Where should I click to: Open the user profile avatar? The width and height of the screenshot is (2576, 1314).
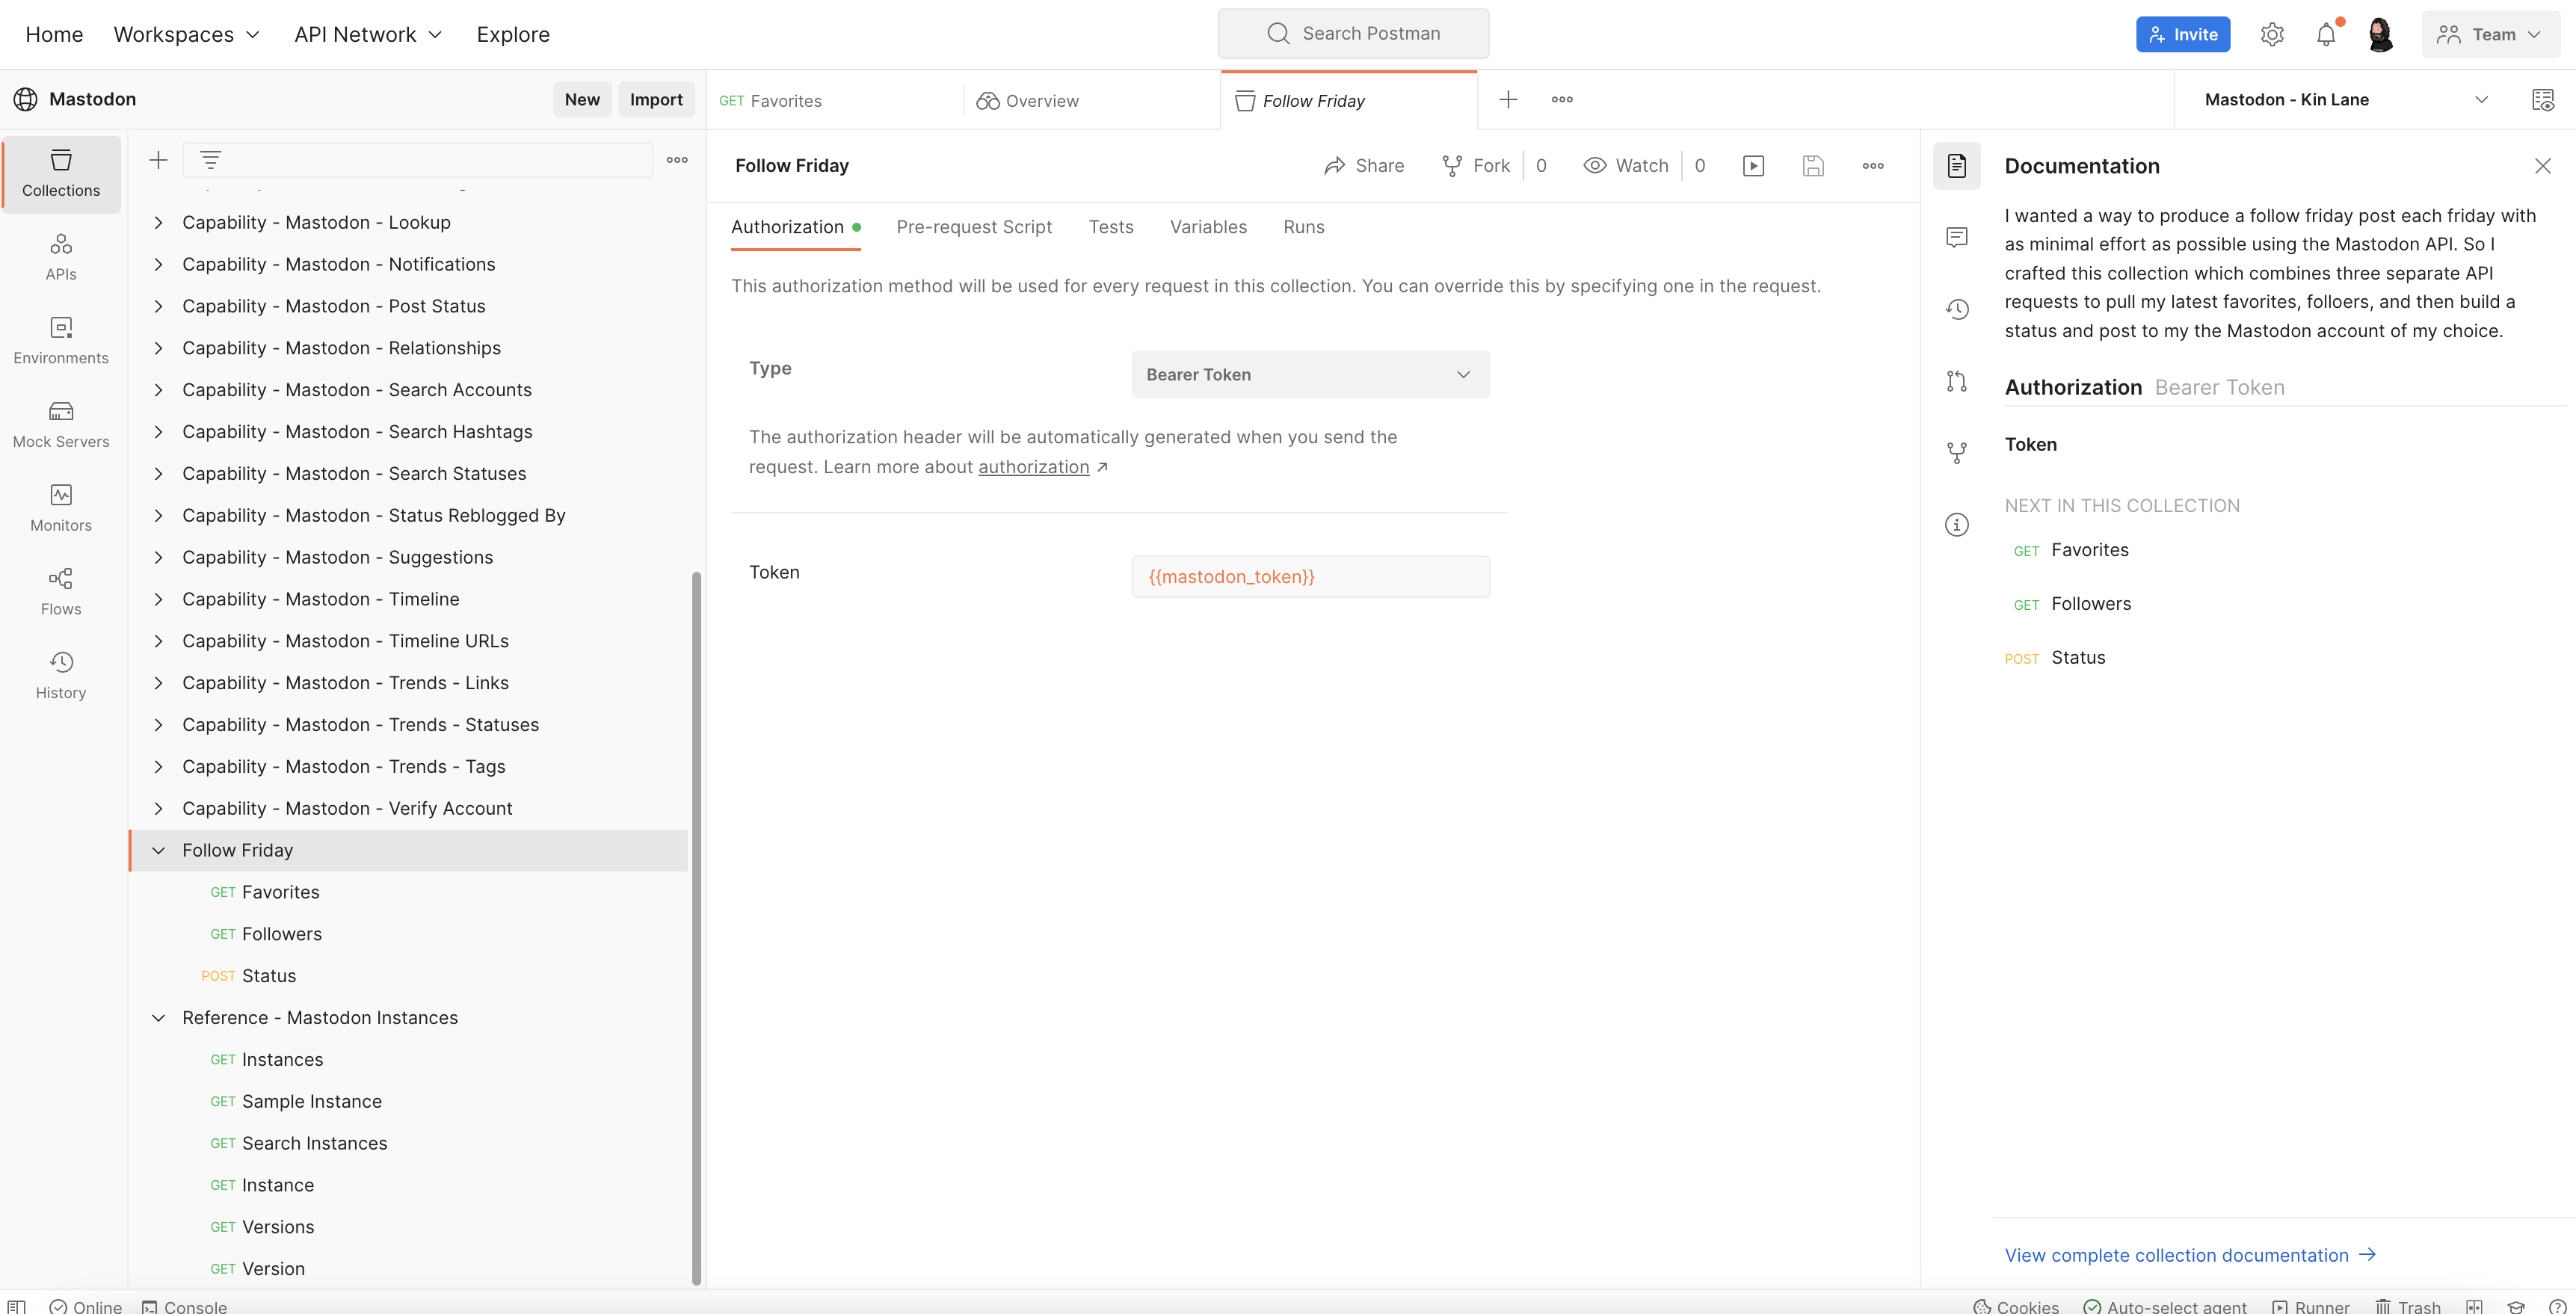2381,34
